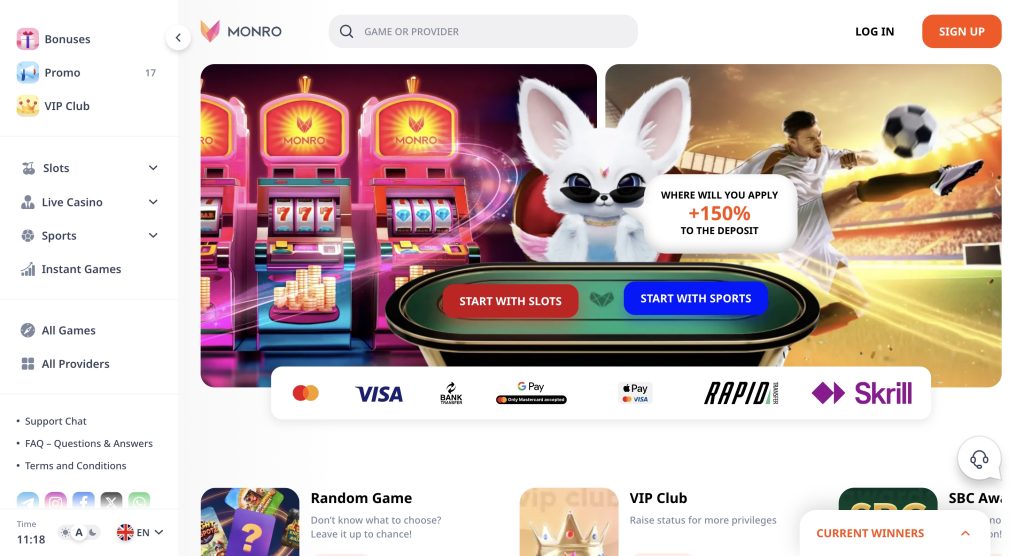Switch to dark theme moon option

93,532
